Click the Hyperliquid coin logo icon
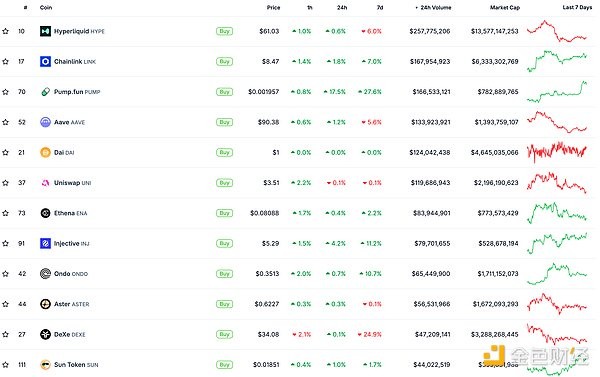The width and height of the screenshot is (600, 377). 45,31
